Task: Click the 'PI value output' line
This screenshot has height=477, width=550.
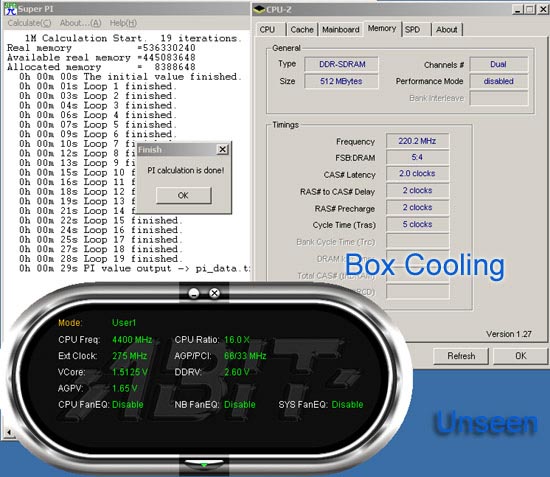Action: pos(135,269)
